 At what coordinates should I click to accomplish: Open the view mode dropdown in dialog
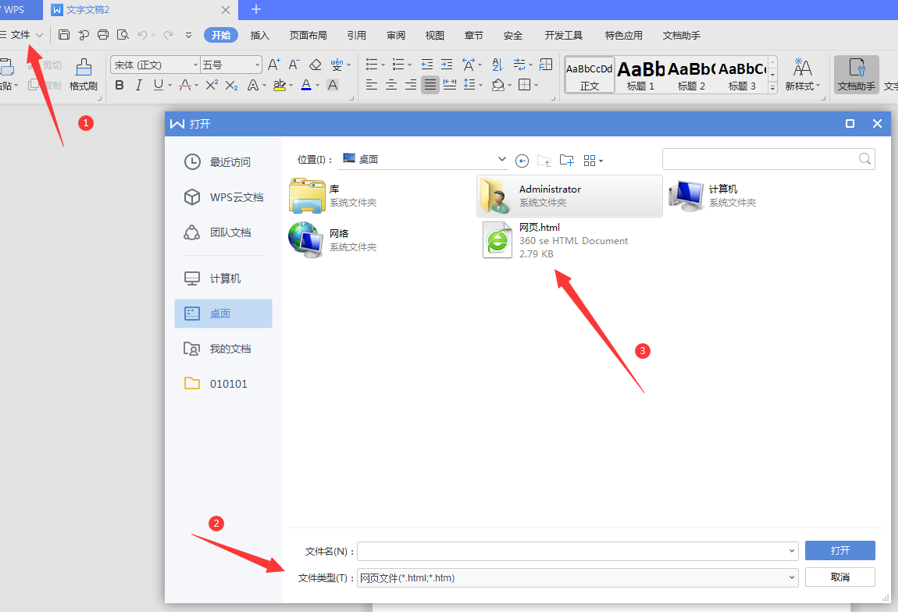[593, 160]
